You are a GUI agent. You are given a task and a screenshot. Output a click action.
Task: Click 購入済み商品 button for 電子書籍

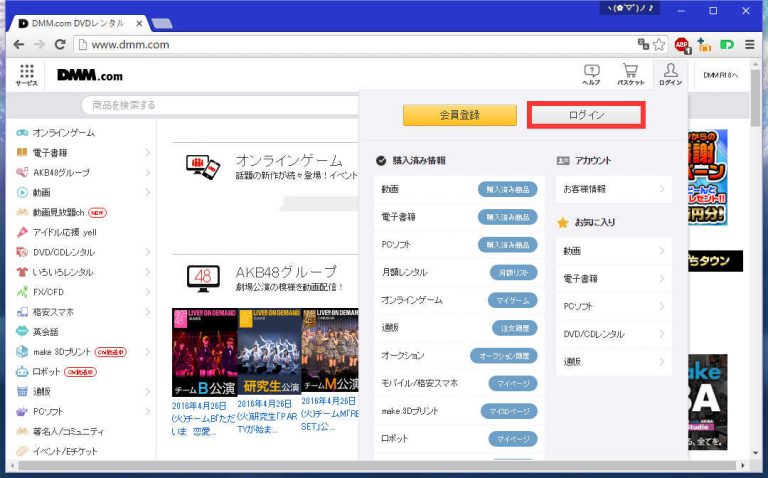click(507, 217)
